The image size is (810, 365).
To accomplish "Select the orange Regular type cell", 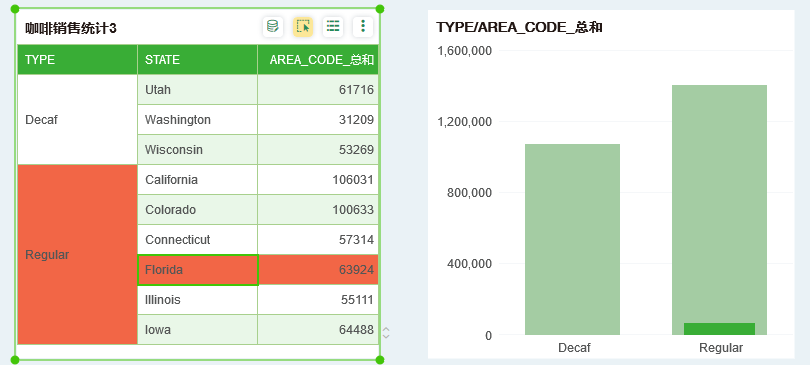I will pos(77,255).
